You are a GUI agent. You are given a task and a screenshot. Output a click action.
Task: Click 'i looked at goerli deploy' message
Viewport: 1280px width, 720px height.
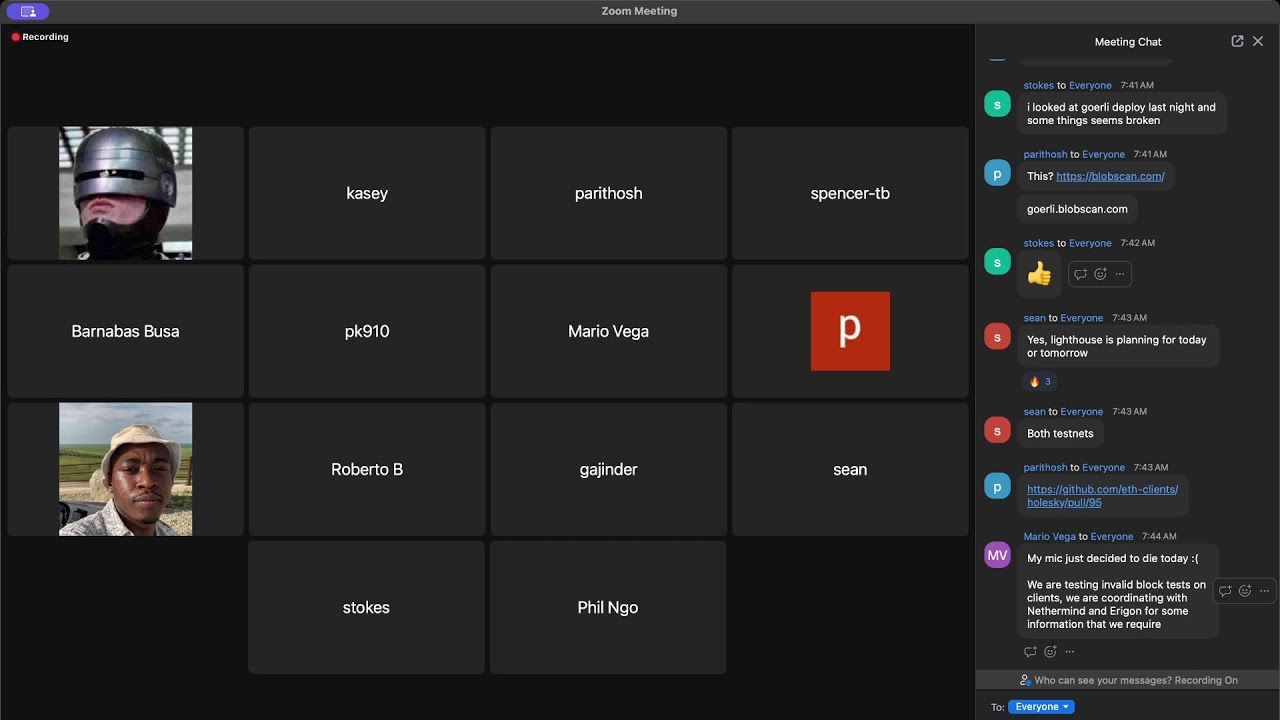click(1122, 114)
